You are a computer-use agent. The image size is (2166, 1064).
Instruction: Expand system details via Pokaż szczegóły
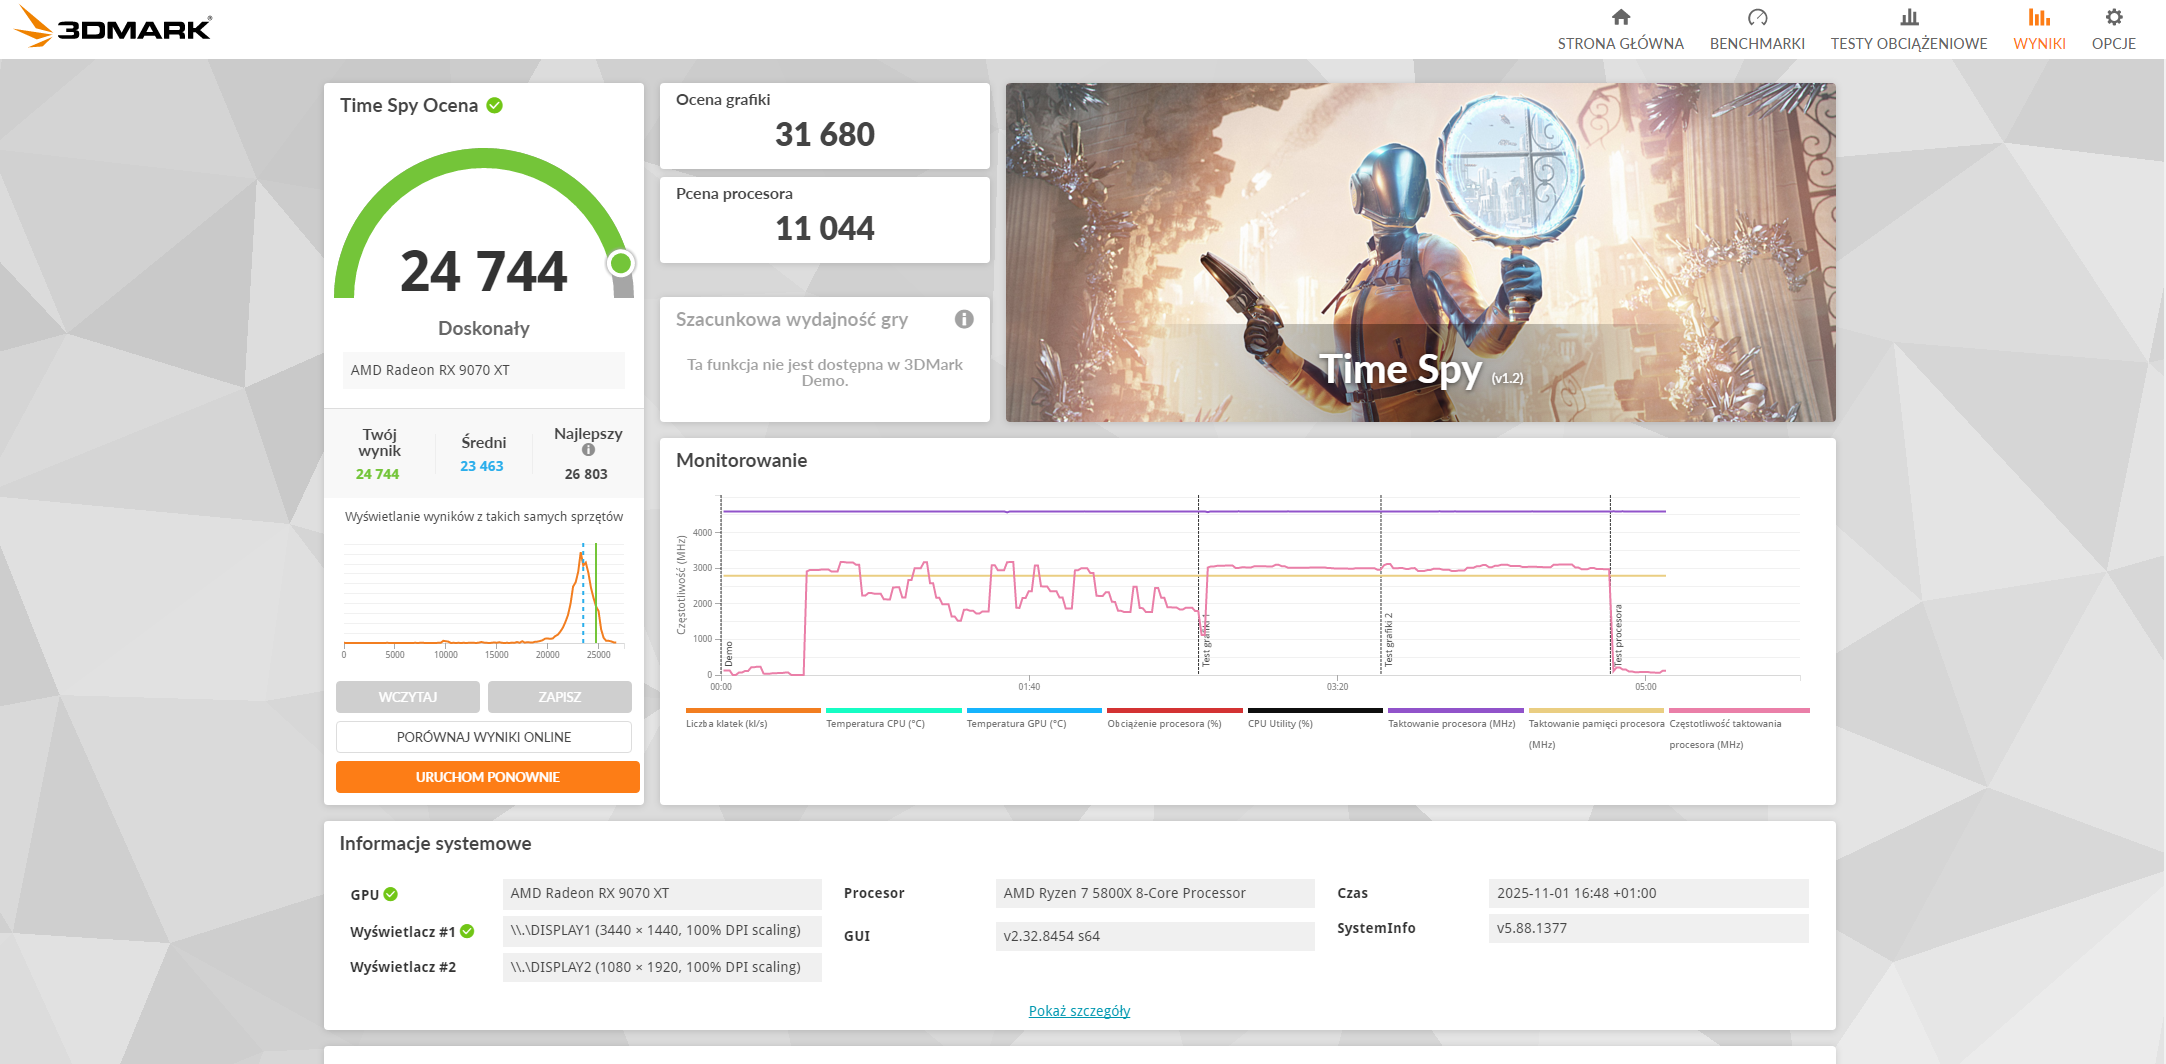pyautogui.click(x=1079, y=1011)
